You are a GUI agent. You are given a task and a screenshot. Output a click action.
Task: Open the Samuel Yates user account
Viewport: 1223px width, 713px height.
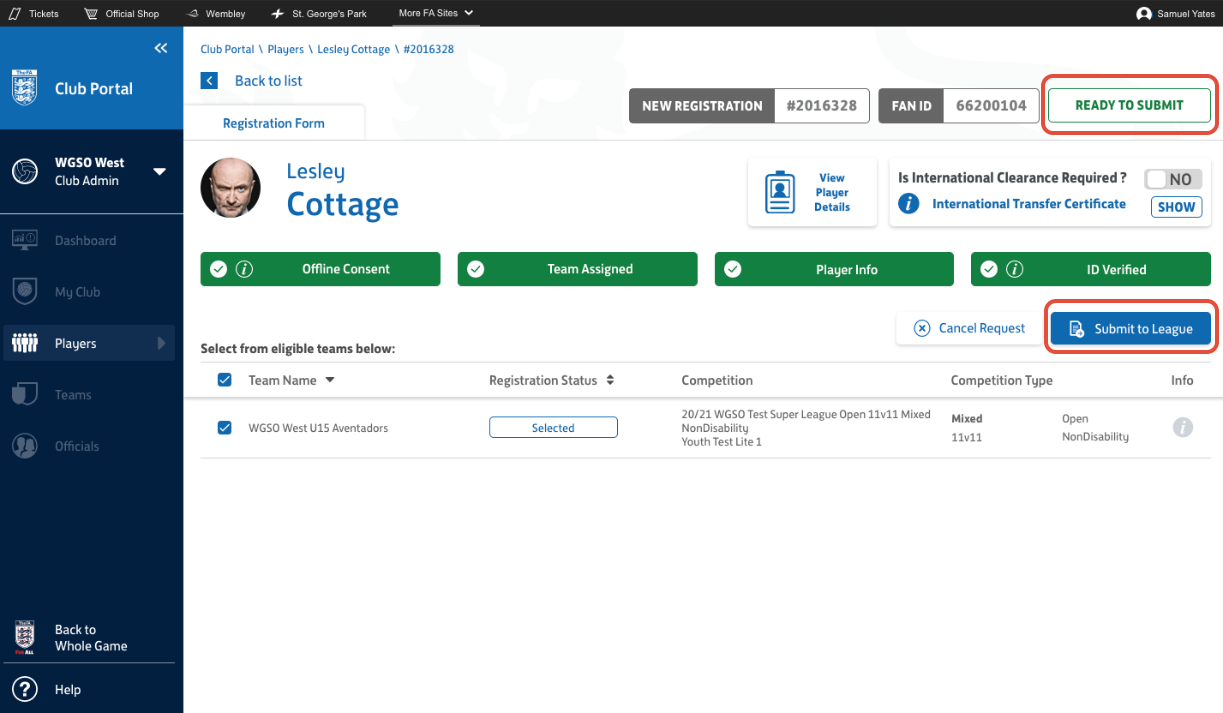tap(1176, 14)
